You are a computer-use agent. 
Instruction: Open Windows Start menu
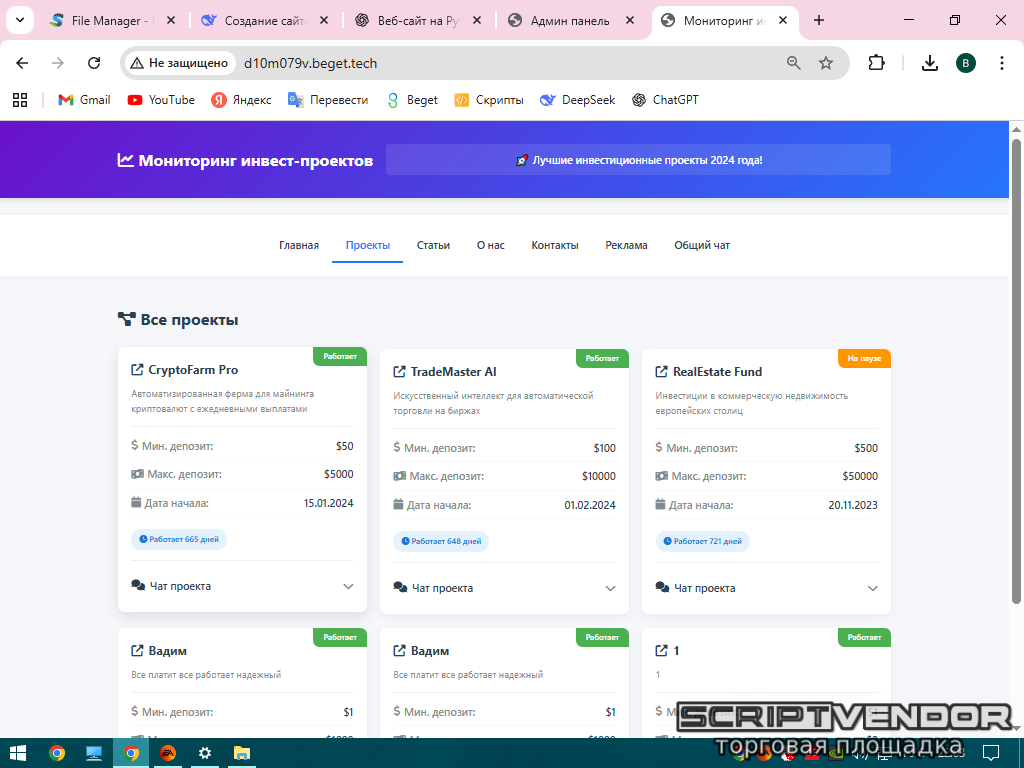click(x=18, y=753)
